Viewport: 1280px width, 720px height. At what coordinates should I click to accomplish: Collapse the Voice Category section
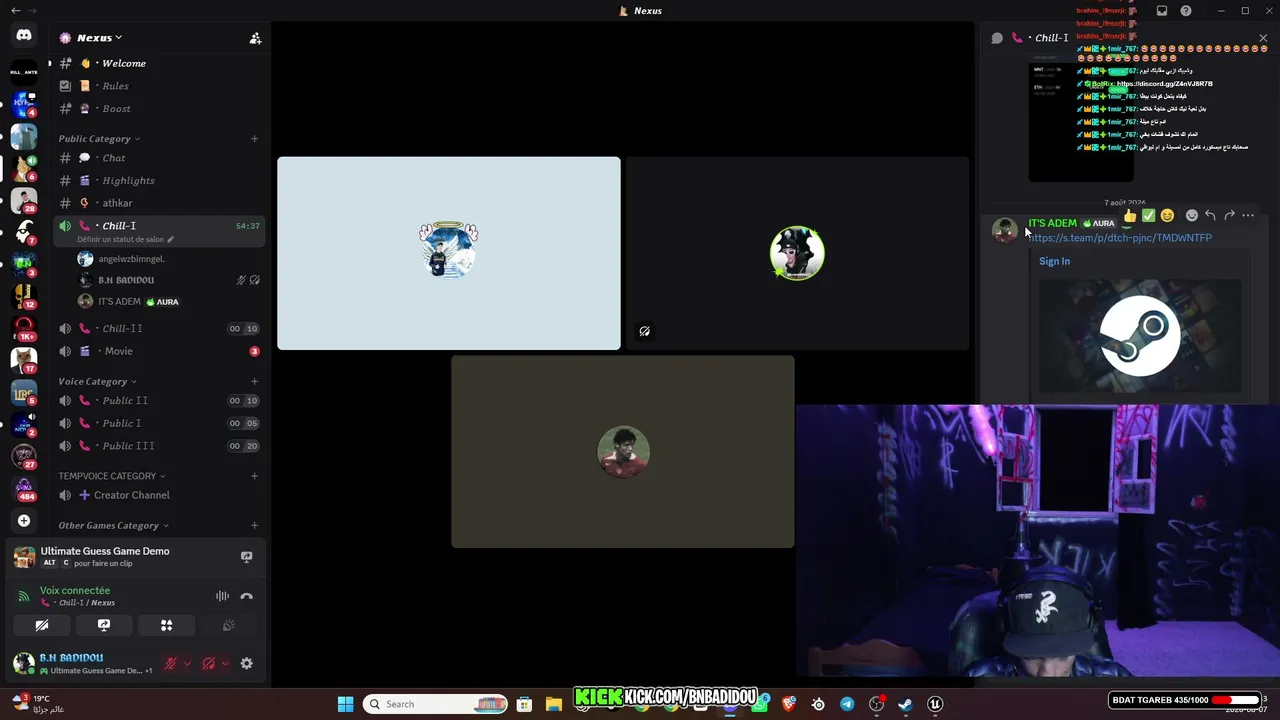[x=97, y=382]
